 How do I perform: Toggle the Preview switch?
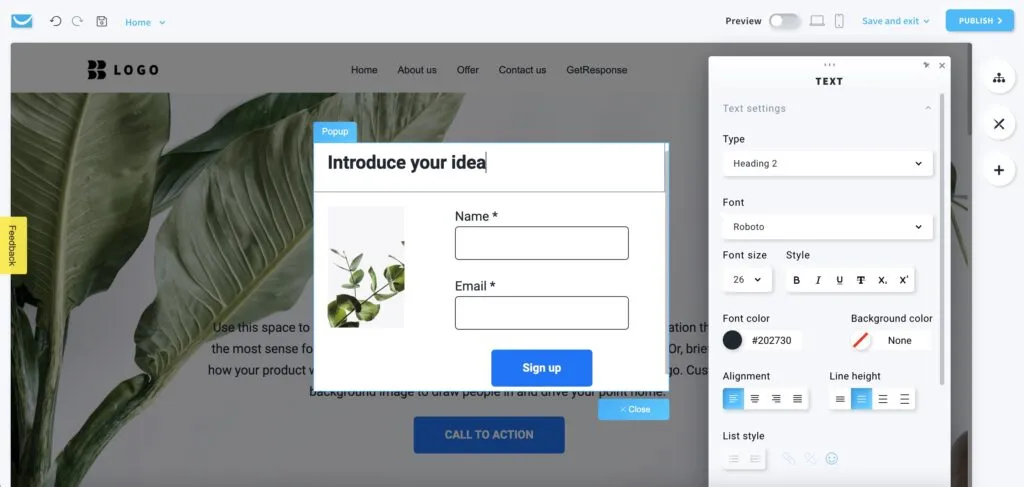coord(784,21)
